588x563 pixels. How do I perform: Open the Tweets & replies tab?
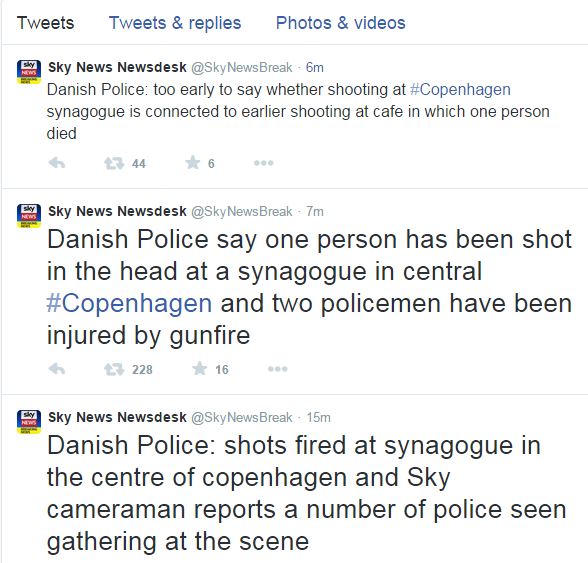[175, 23]
